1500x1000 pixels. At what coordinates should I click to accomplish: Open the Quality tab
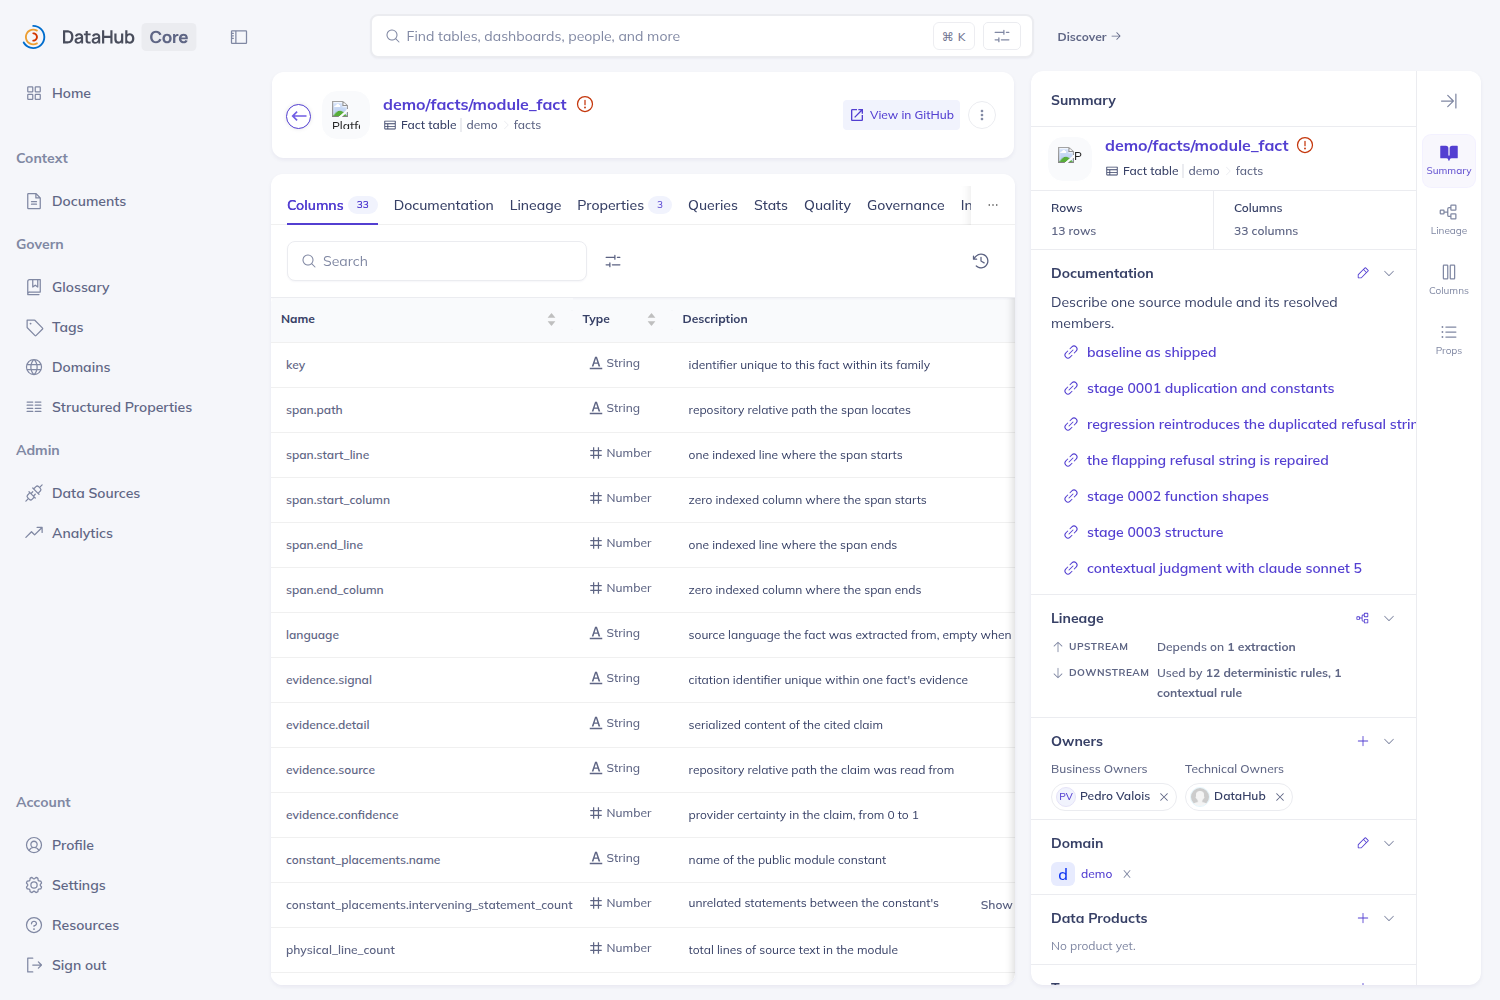(828, 205)
